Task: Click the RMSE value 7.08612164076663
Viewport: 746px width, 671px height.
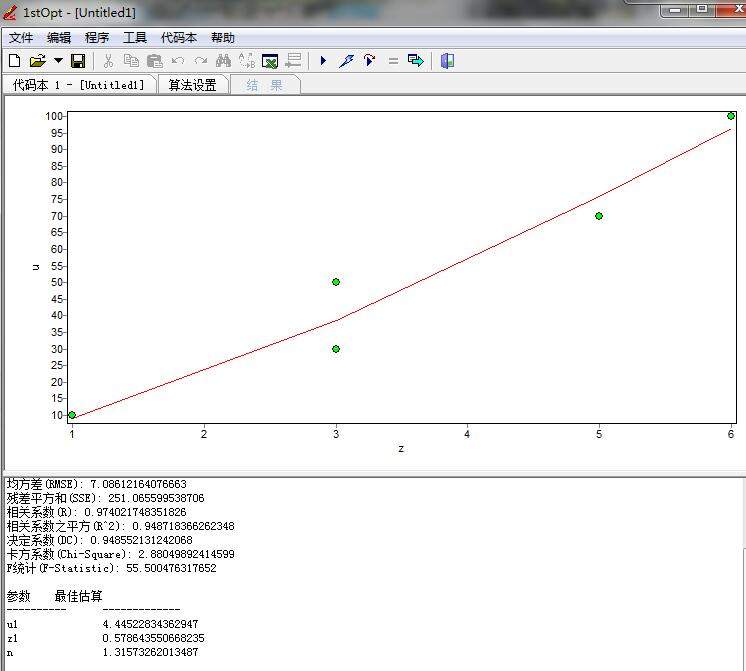Action: coord(138,484)
